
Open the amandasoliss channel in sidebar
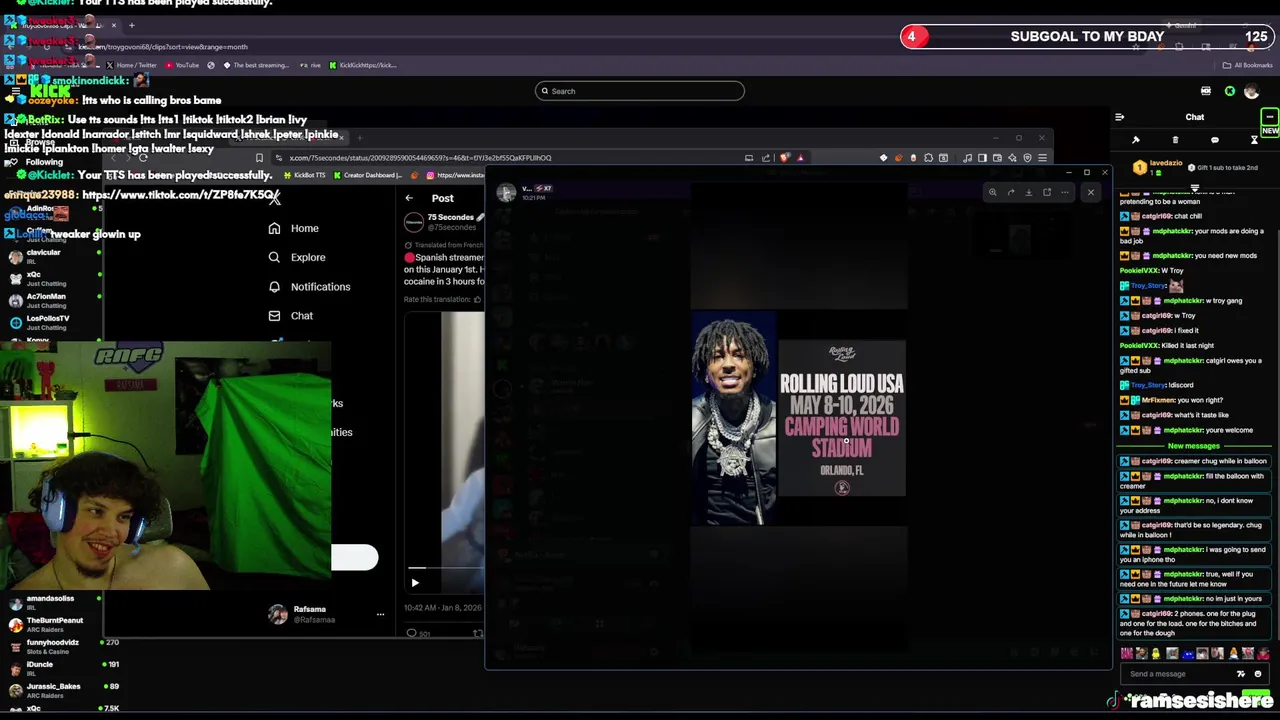[50, 603]
